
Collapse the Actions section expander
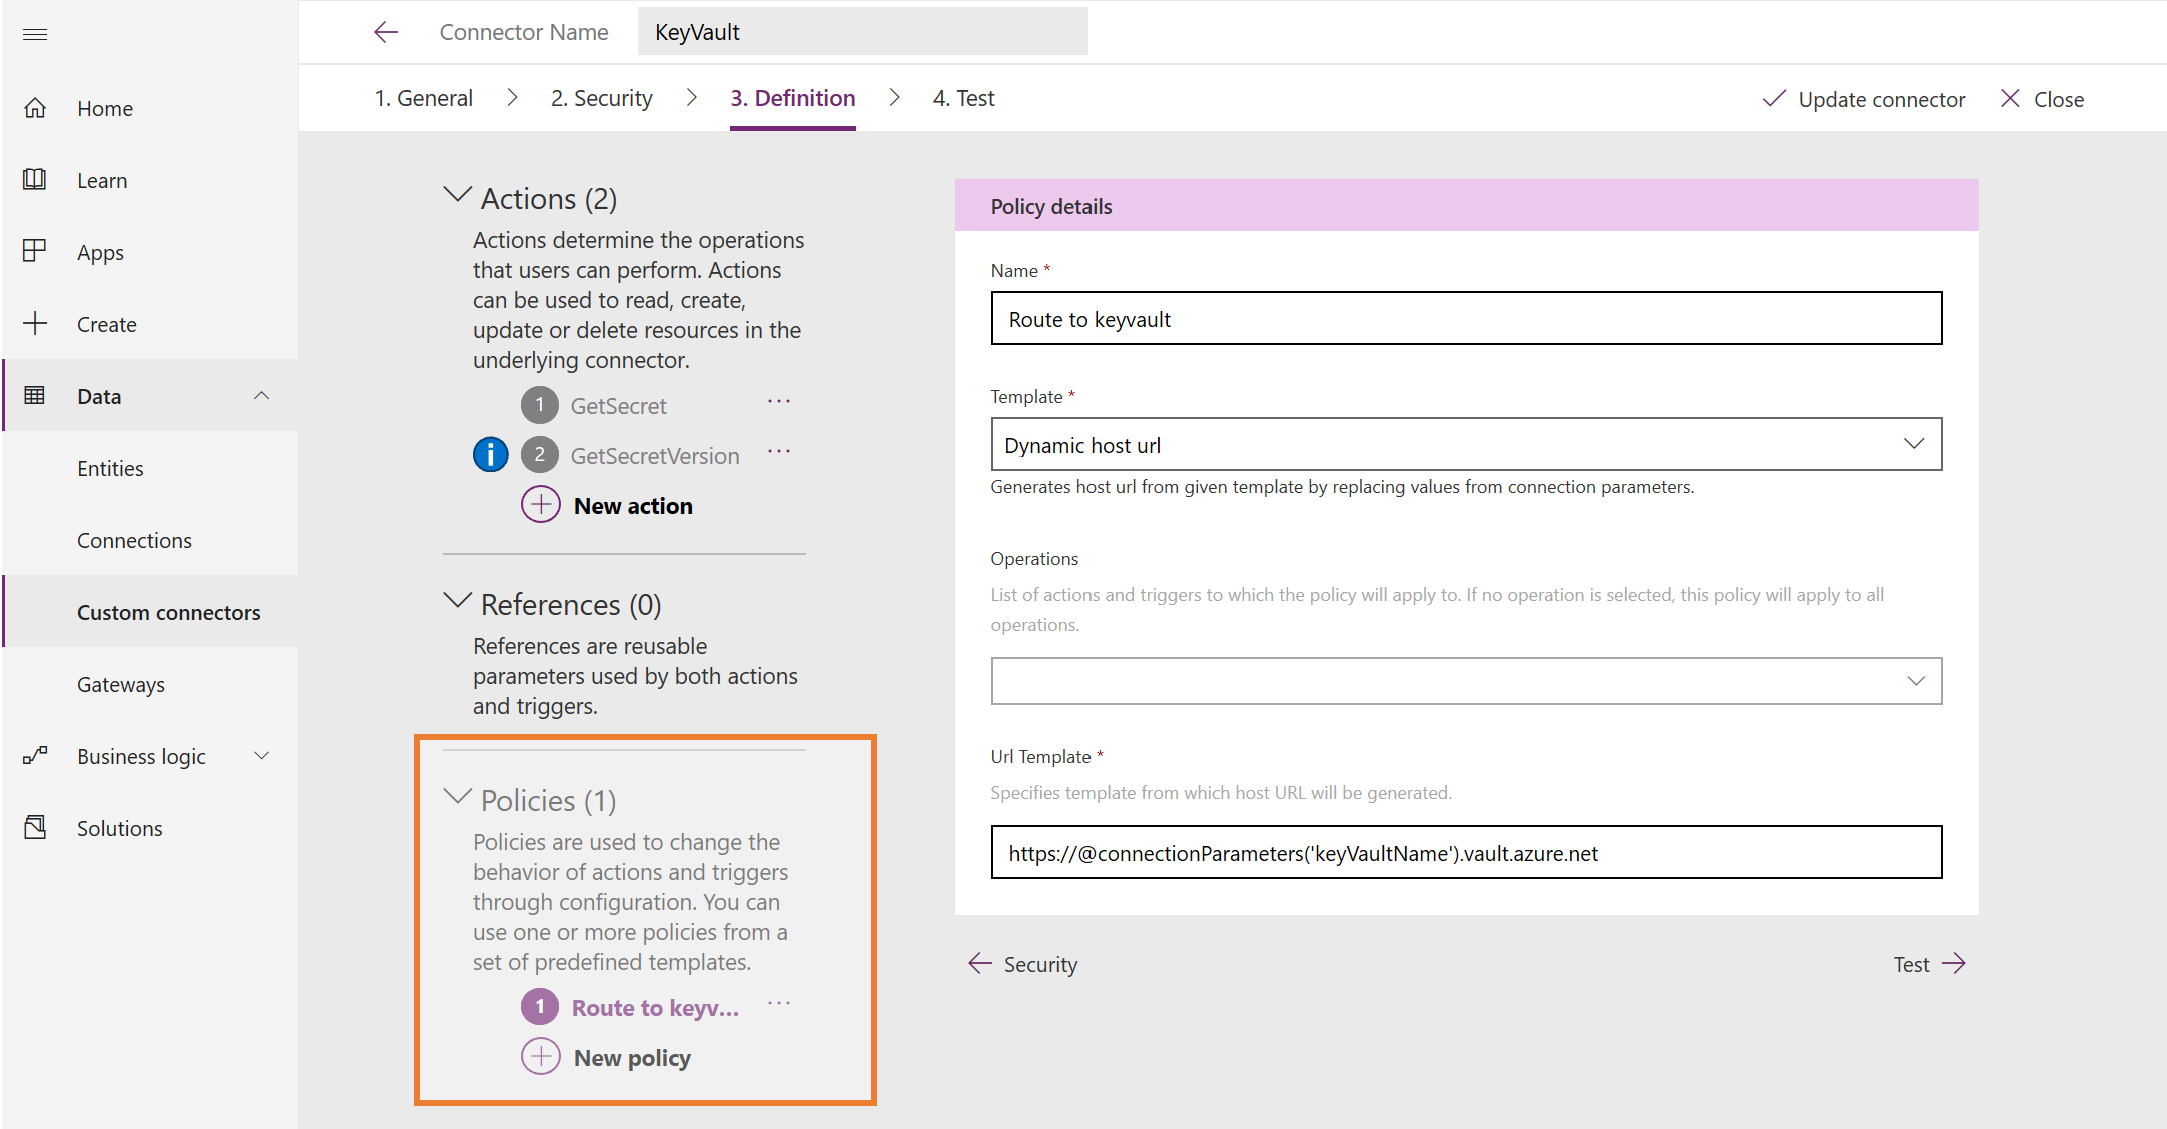(457, 199)
